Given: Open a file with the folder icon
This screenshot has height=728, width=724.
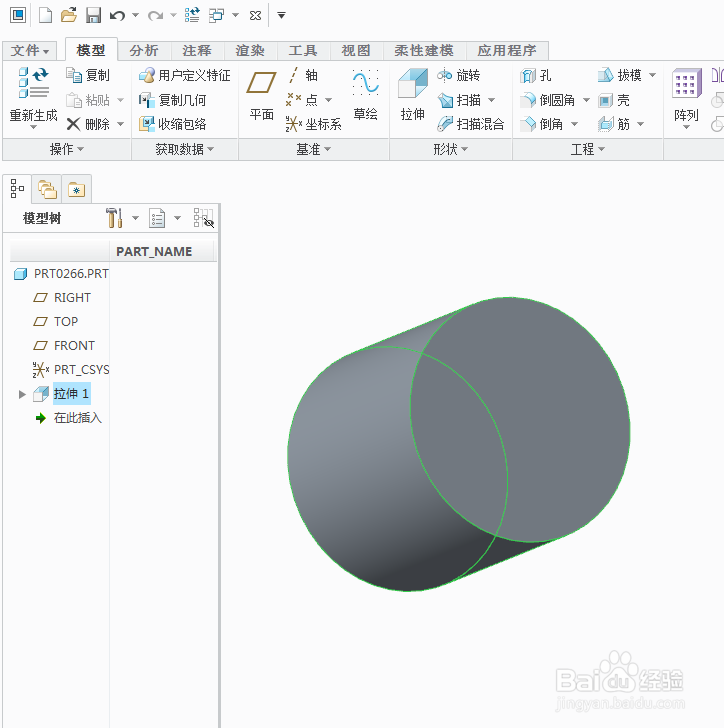Looking at the screenshot, I should 69,15.
